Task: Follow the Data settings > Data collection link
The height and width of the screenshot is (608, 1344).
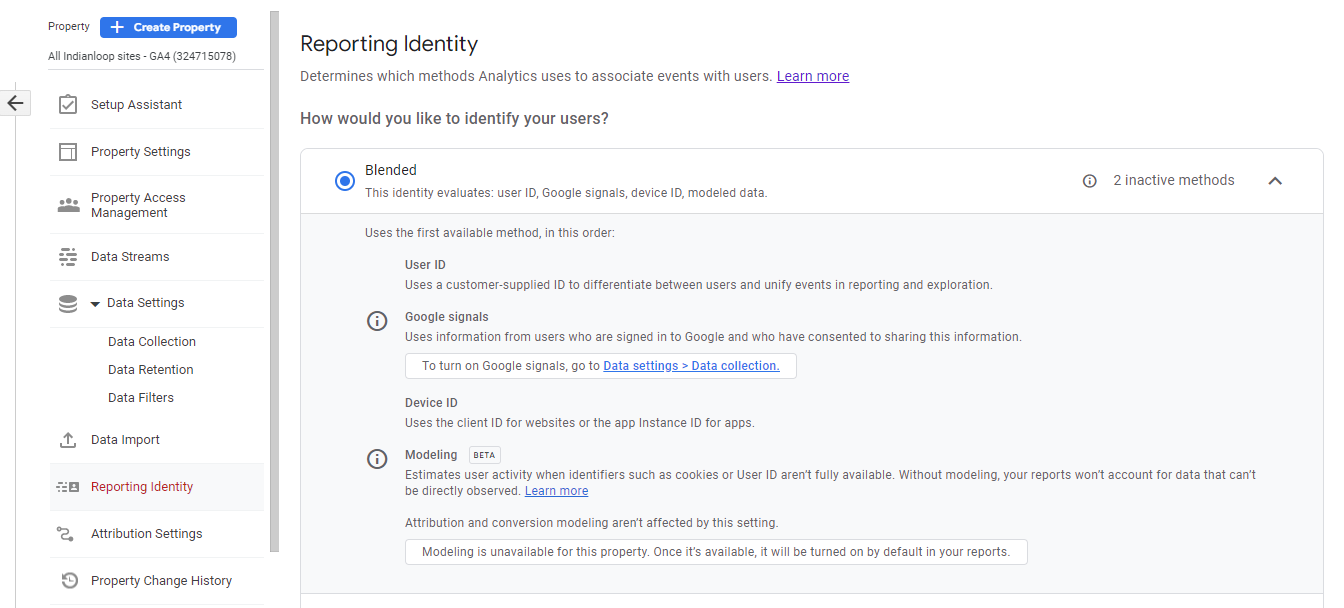Action: coord(691,366)
